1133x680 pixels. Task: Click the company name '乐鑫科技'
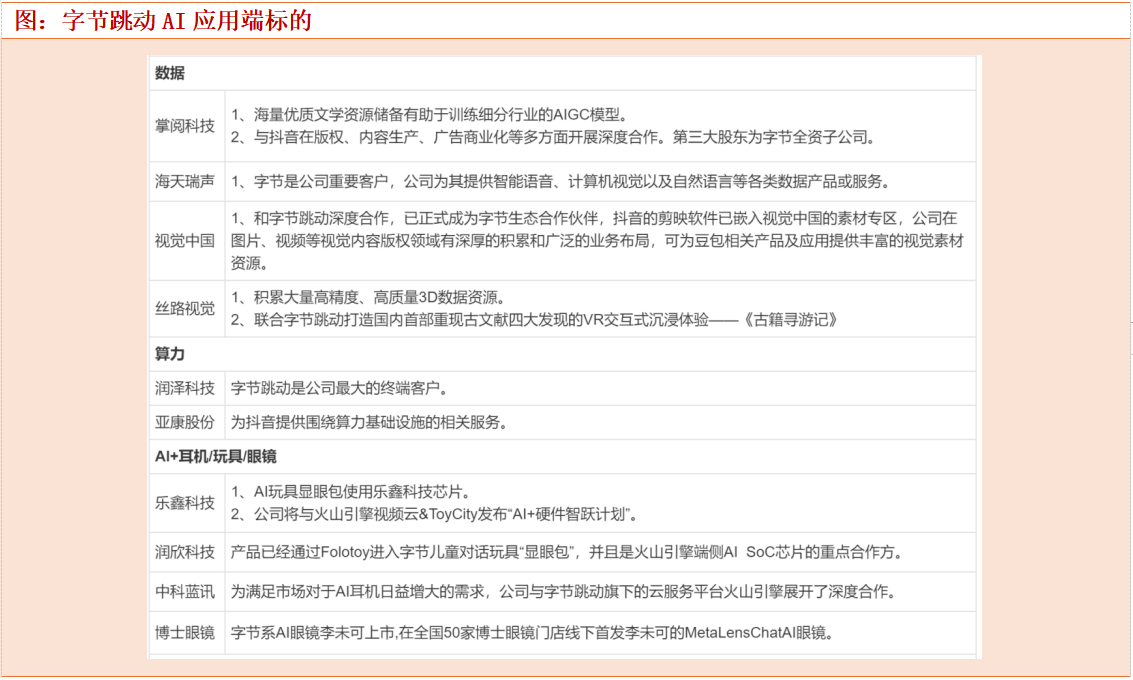185,503
